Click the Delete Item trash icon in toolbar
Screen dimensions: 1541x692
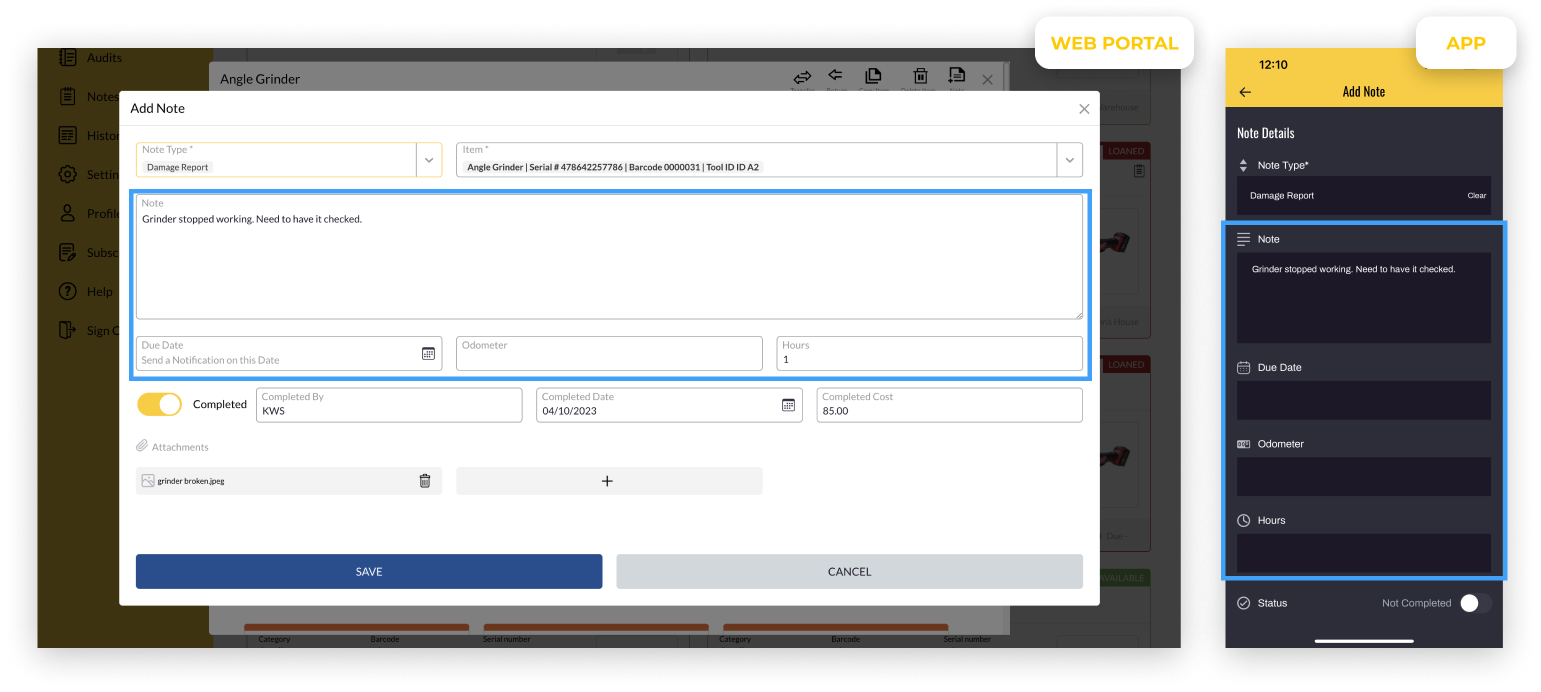(x=920, y=77)
